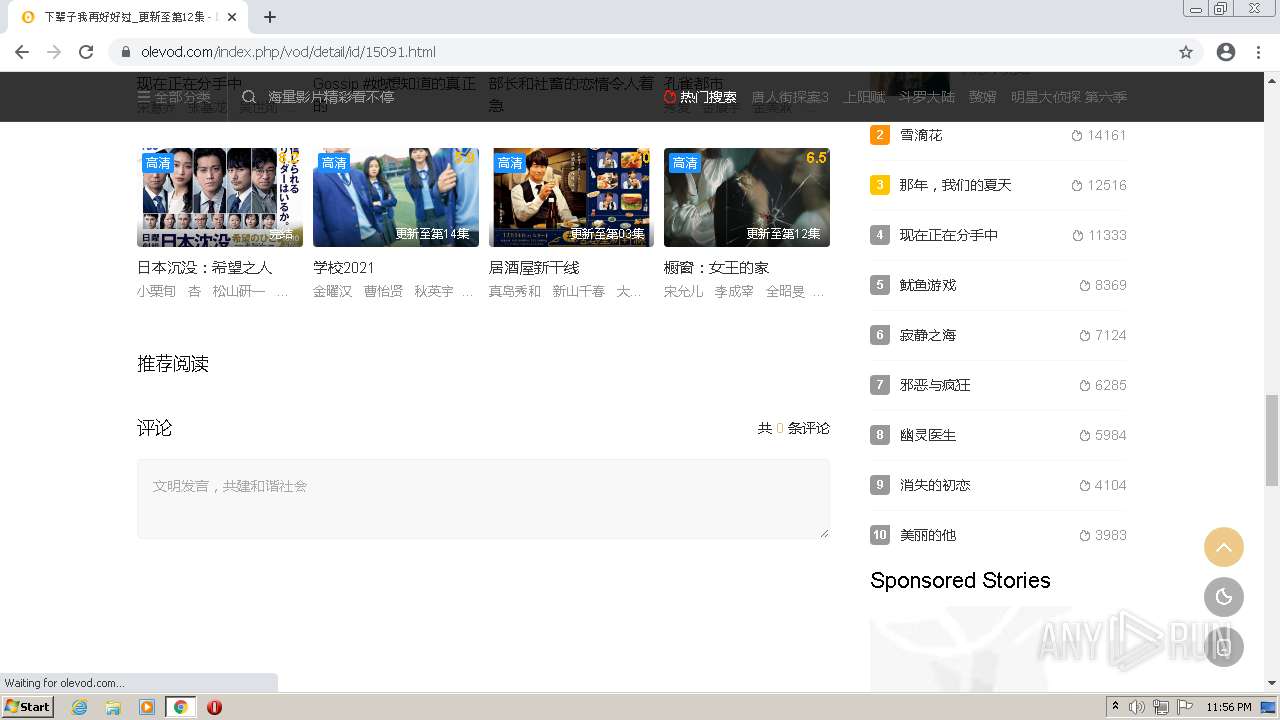Image resolution: width=1280 pixels, height=720 pixels.
Task: Open the Chrome three-dot menu
Action: (x=1258, y=52)
